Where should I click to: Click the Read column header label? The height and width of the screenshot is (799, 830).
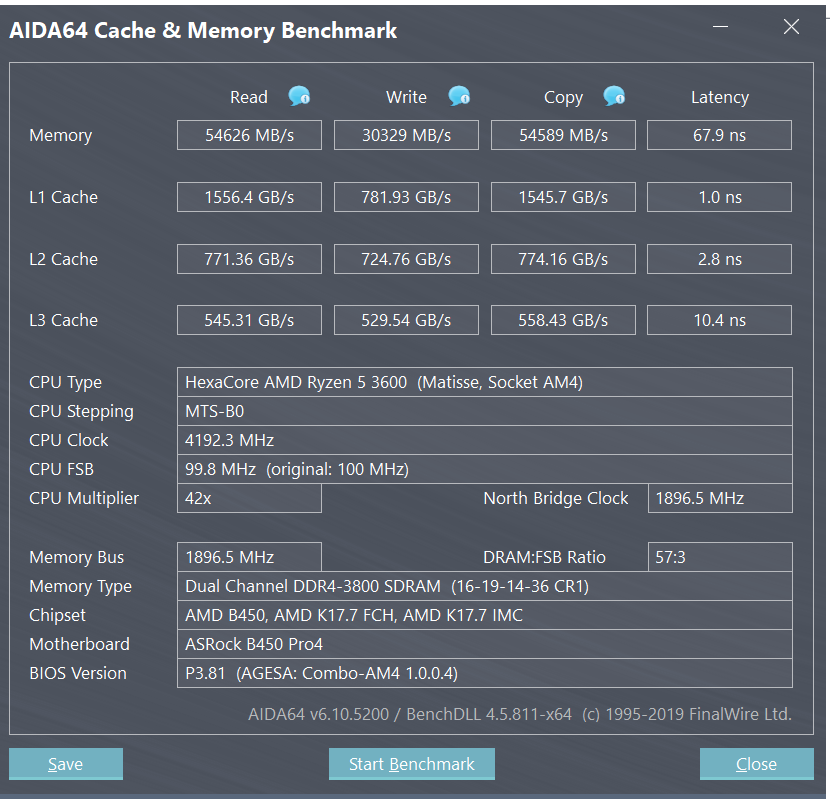pyautogui.click(x=249, y=97)
